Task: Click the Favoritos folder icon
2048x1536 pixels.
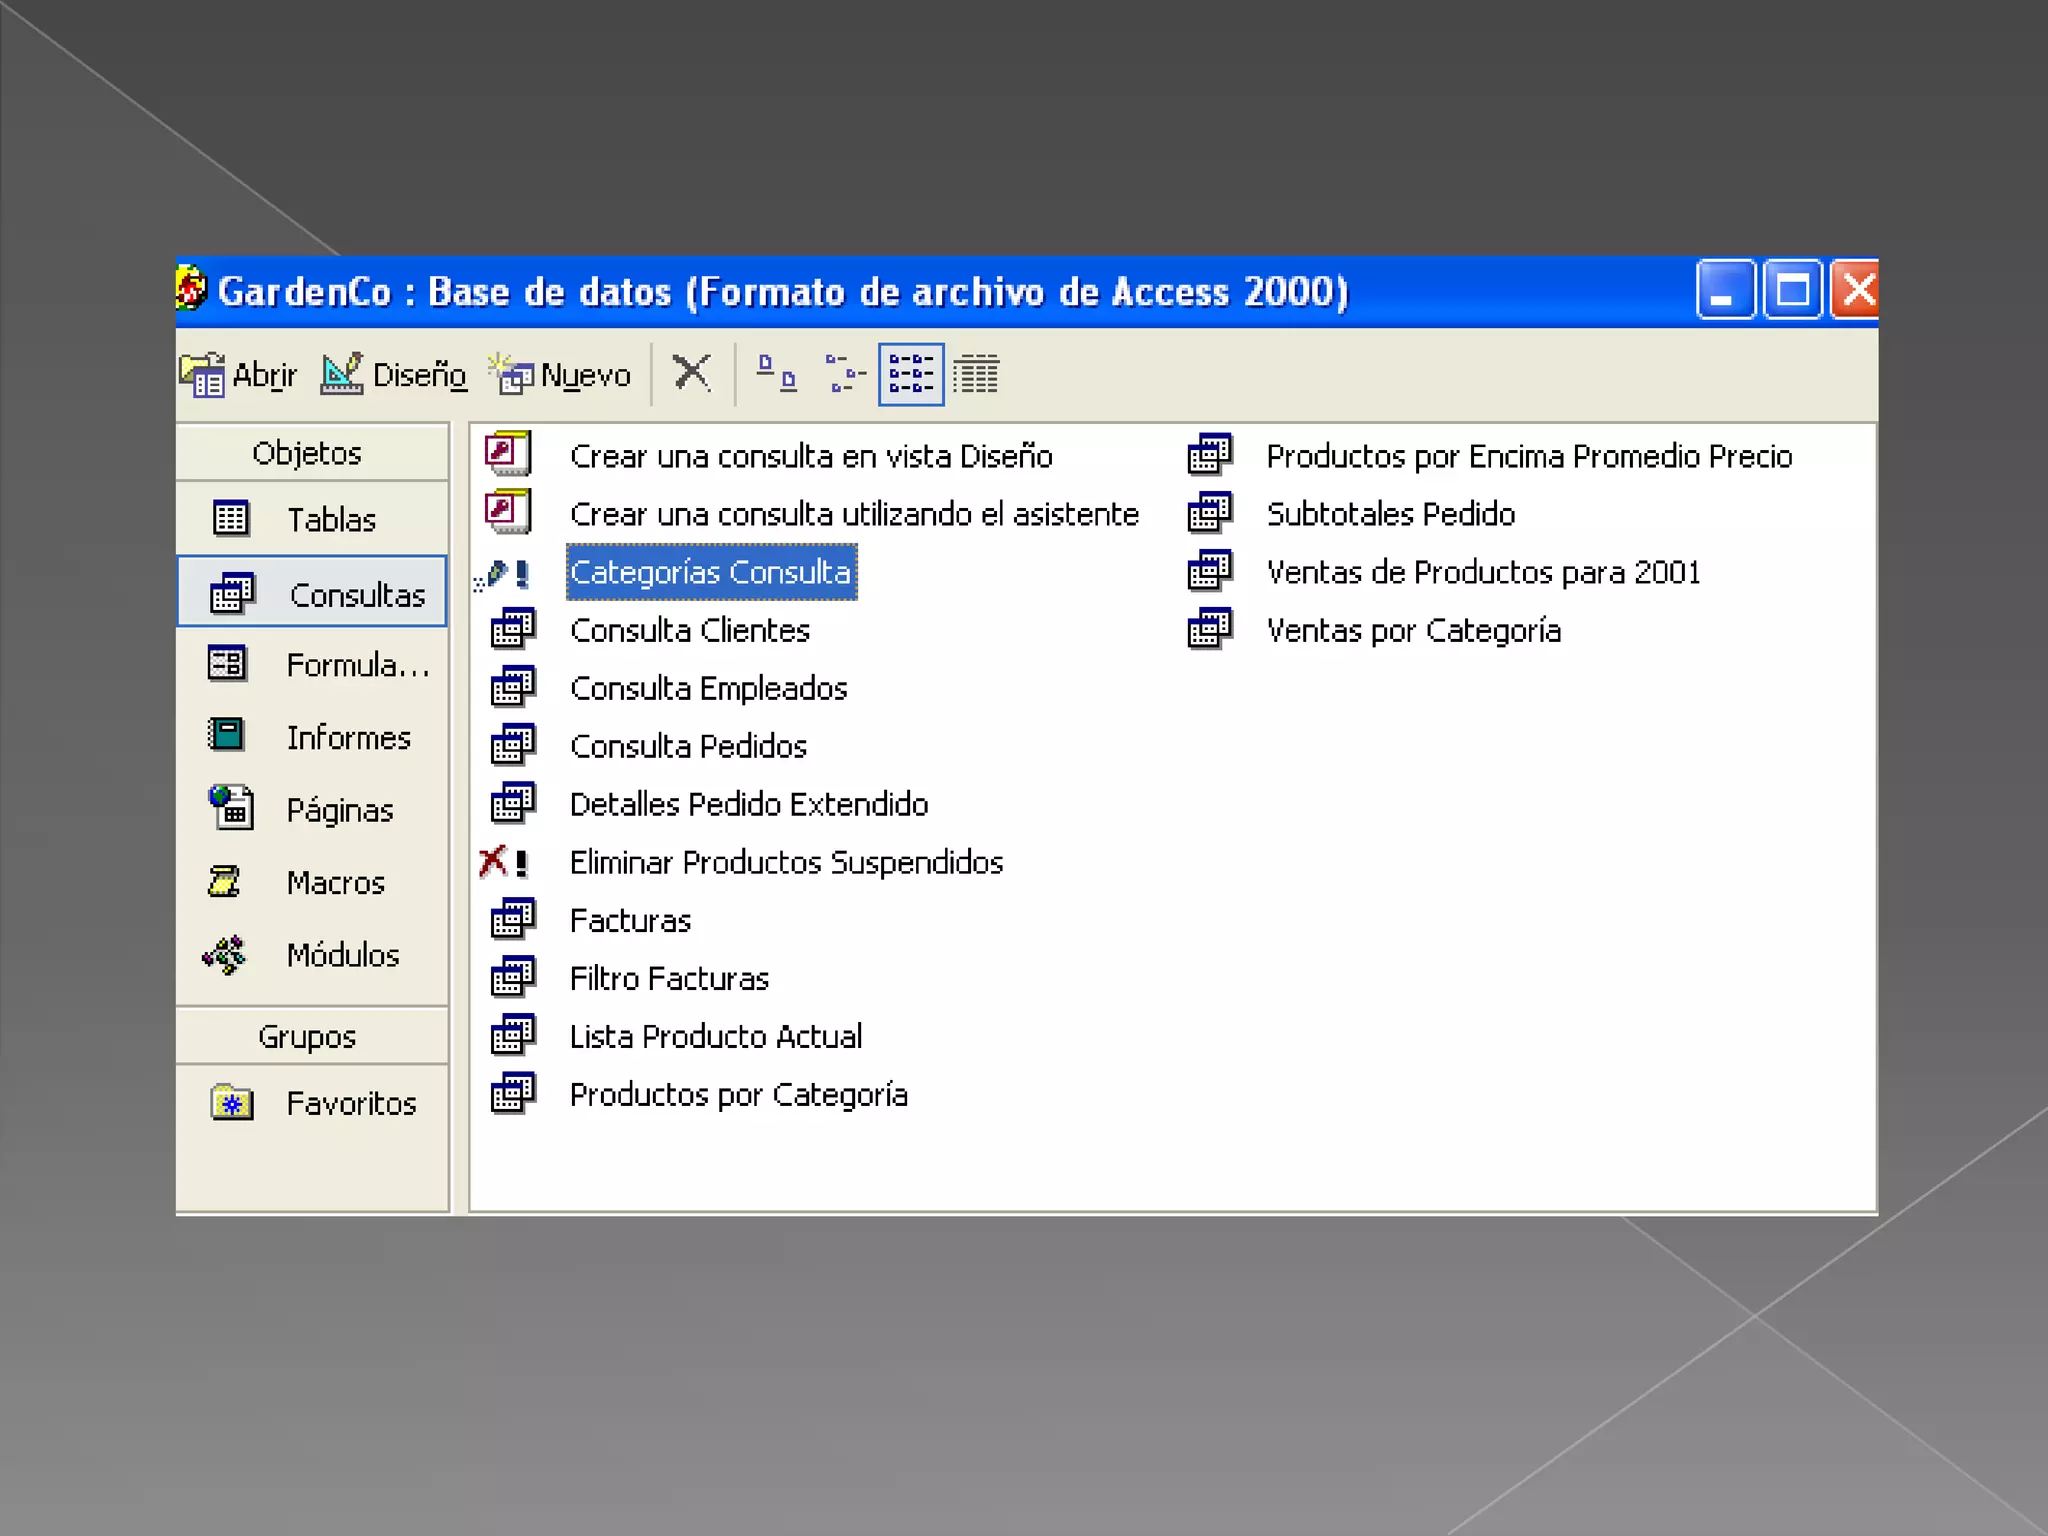Action: pyautogui.click(x=232, y=1102)
